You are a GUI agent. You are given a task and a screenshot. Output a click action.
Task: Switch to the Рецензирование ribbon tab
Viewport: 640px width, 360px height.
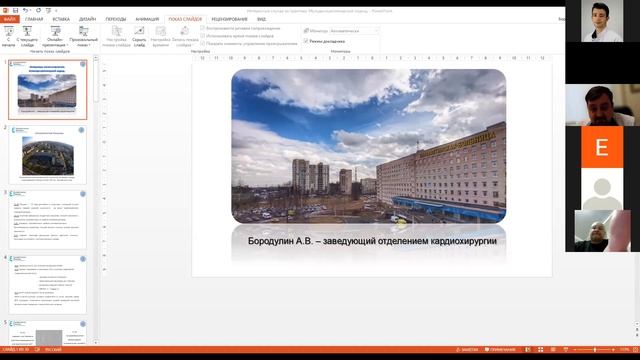coord(229,19)
